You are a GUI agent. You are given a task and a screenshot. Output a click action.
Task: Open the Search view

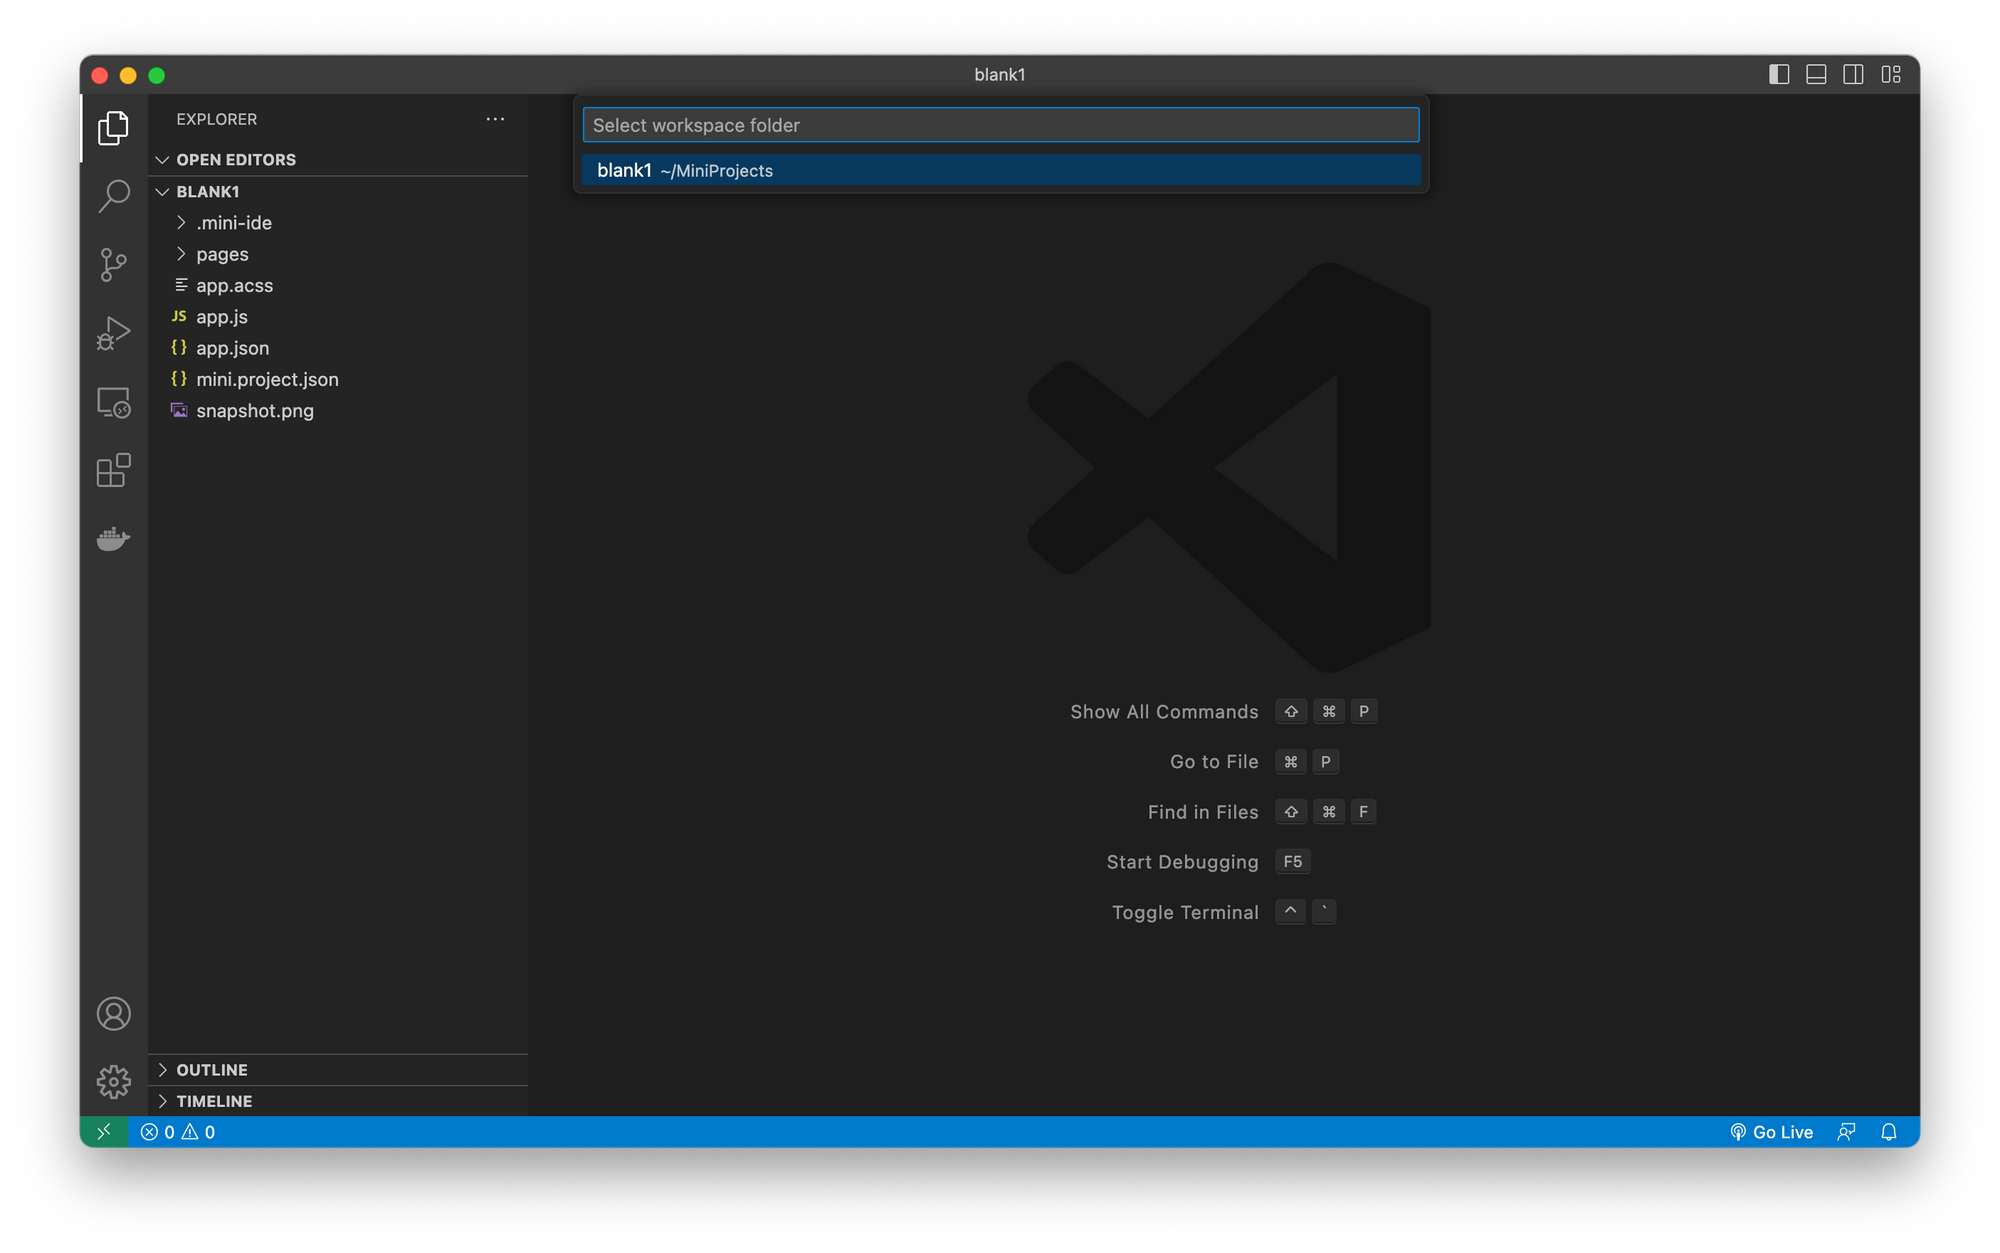point(114,196)
